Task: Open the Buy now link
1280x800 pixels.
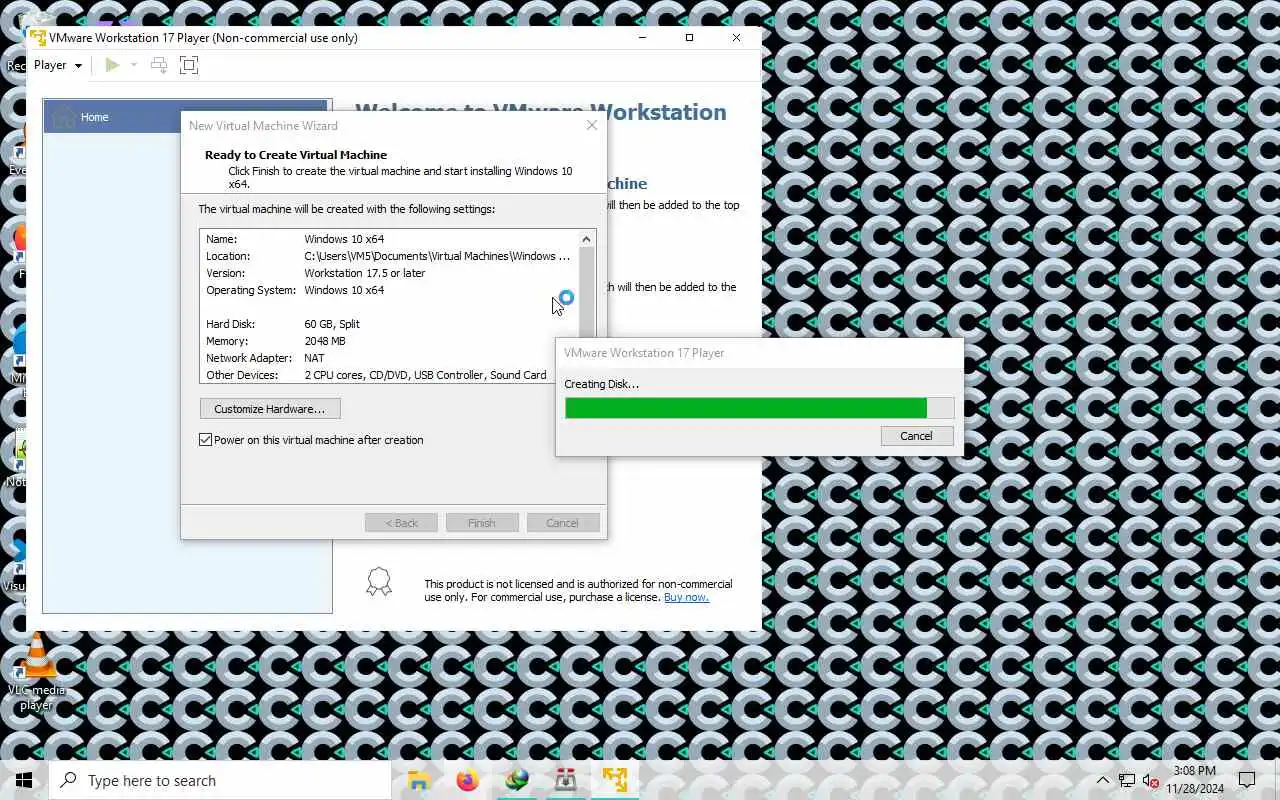Action: (686, 597)
